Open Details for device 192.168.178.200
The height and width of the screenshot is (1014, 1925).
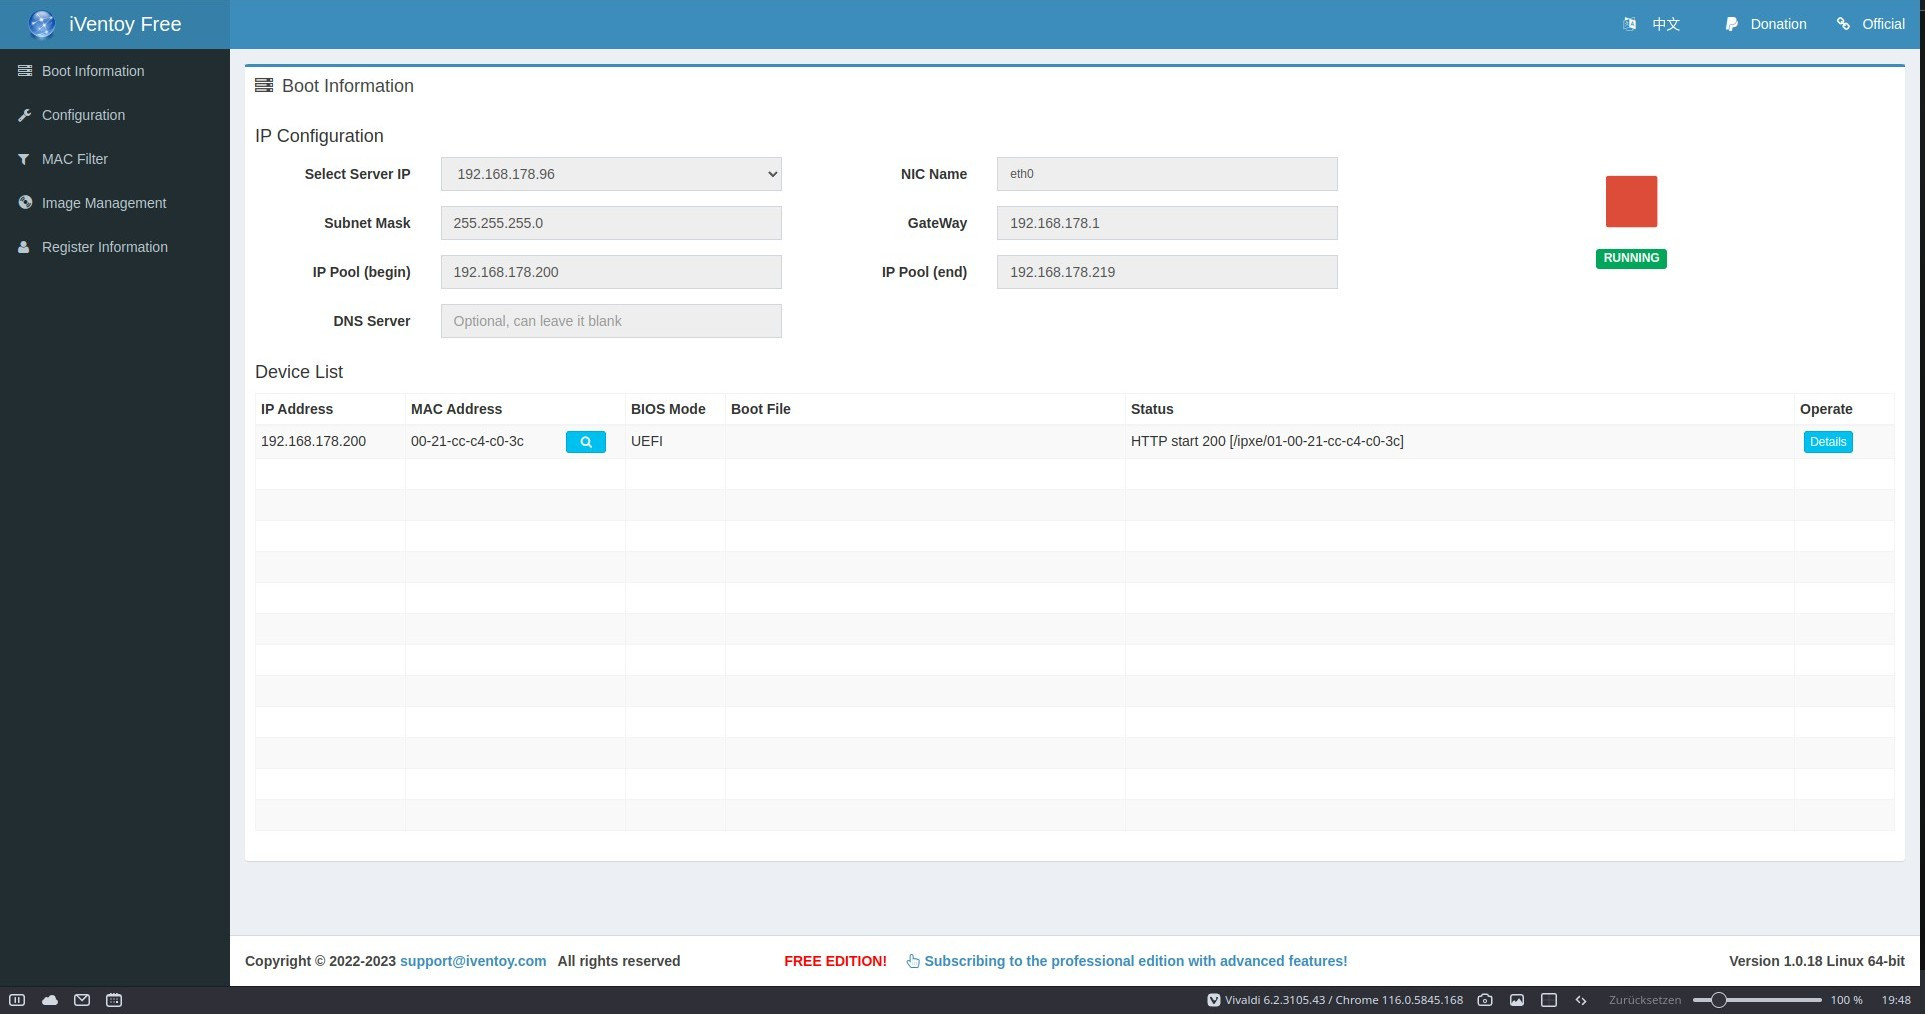[1828, 442]
